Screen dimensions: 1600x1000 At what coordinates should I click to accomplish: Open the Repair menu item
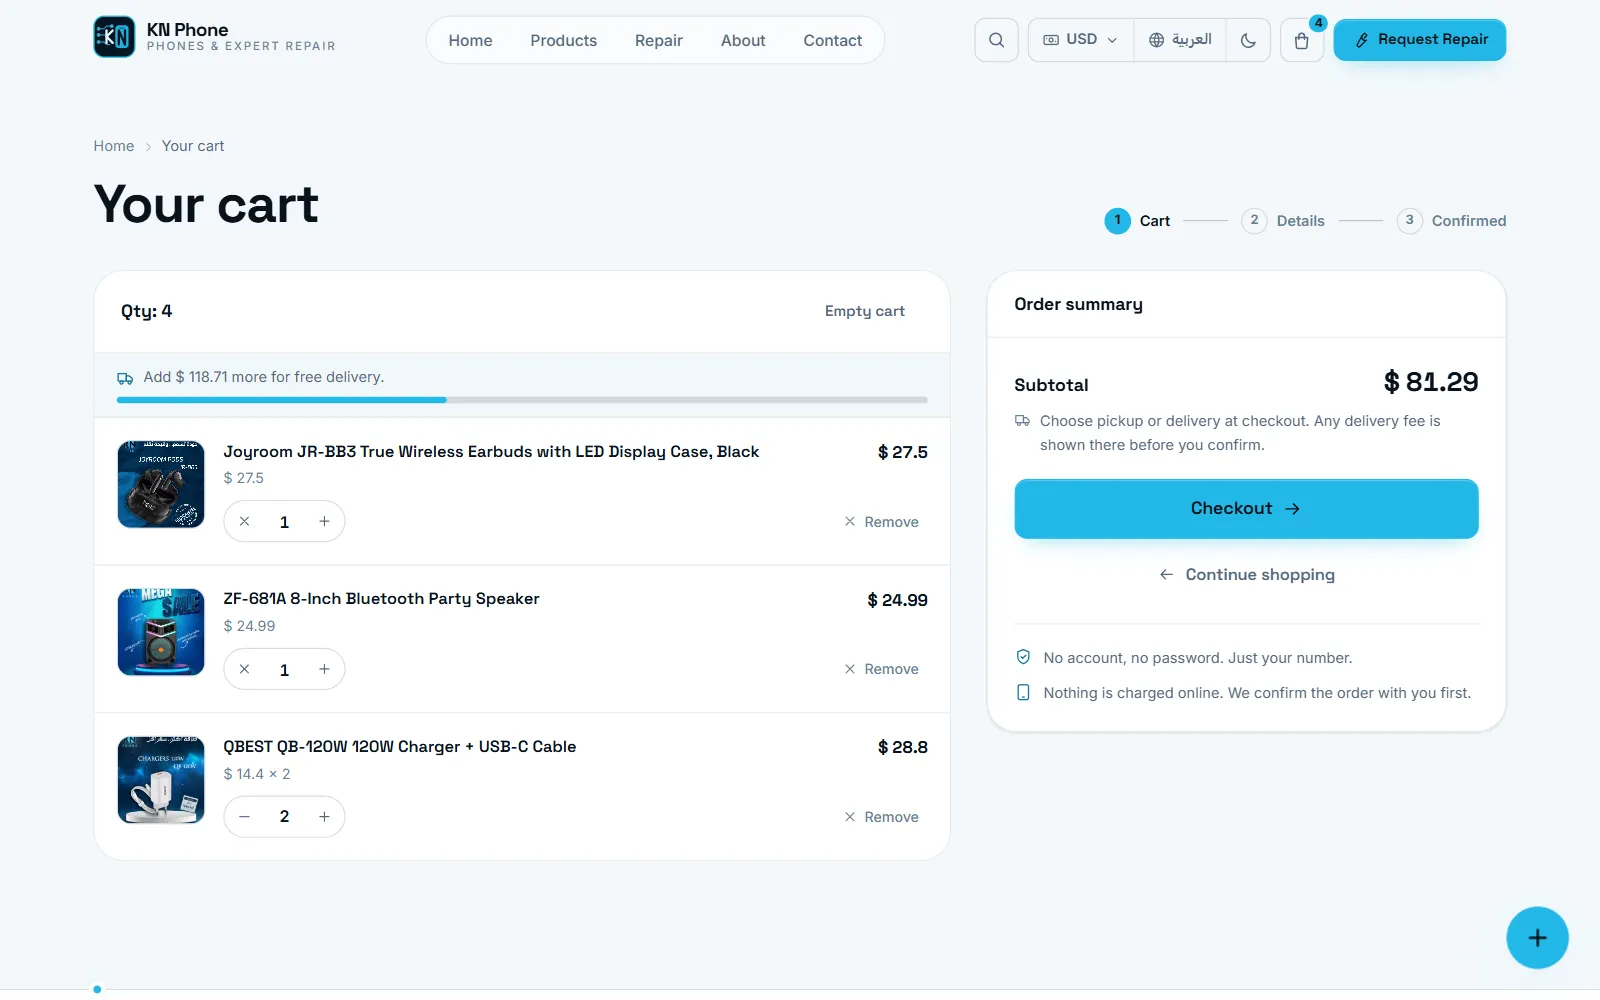point(659,40)
